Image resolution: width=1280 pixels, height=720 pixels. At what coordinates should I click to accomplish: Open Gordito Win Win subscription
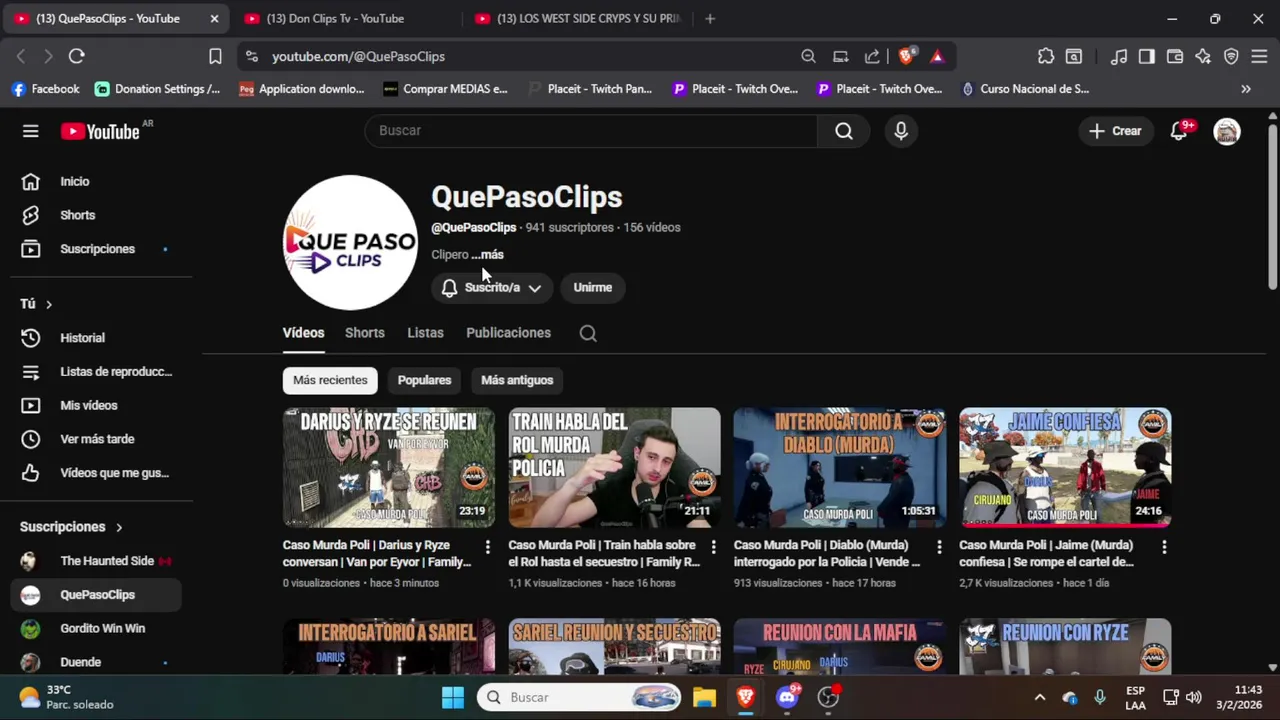96,628
